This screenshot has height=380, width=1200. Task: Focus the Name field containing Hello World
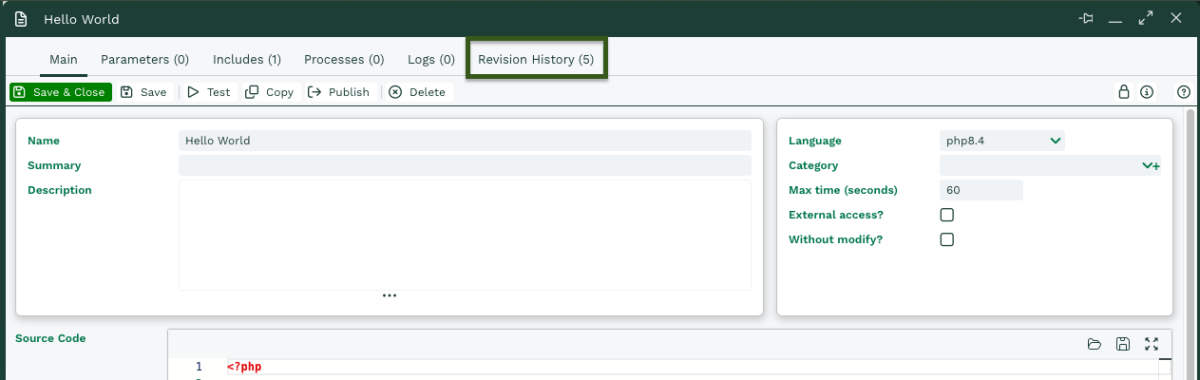[x=465, y=141]
